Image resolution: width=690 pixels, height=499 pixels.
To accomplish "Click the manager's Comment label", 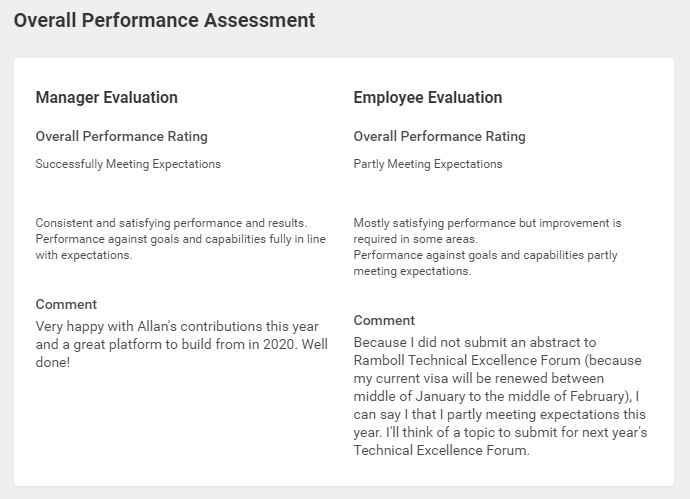I will pos(66,304).
